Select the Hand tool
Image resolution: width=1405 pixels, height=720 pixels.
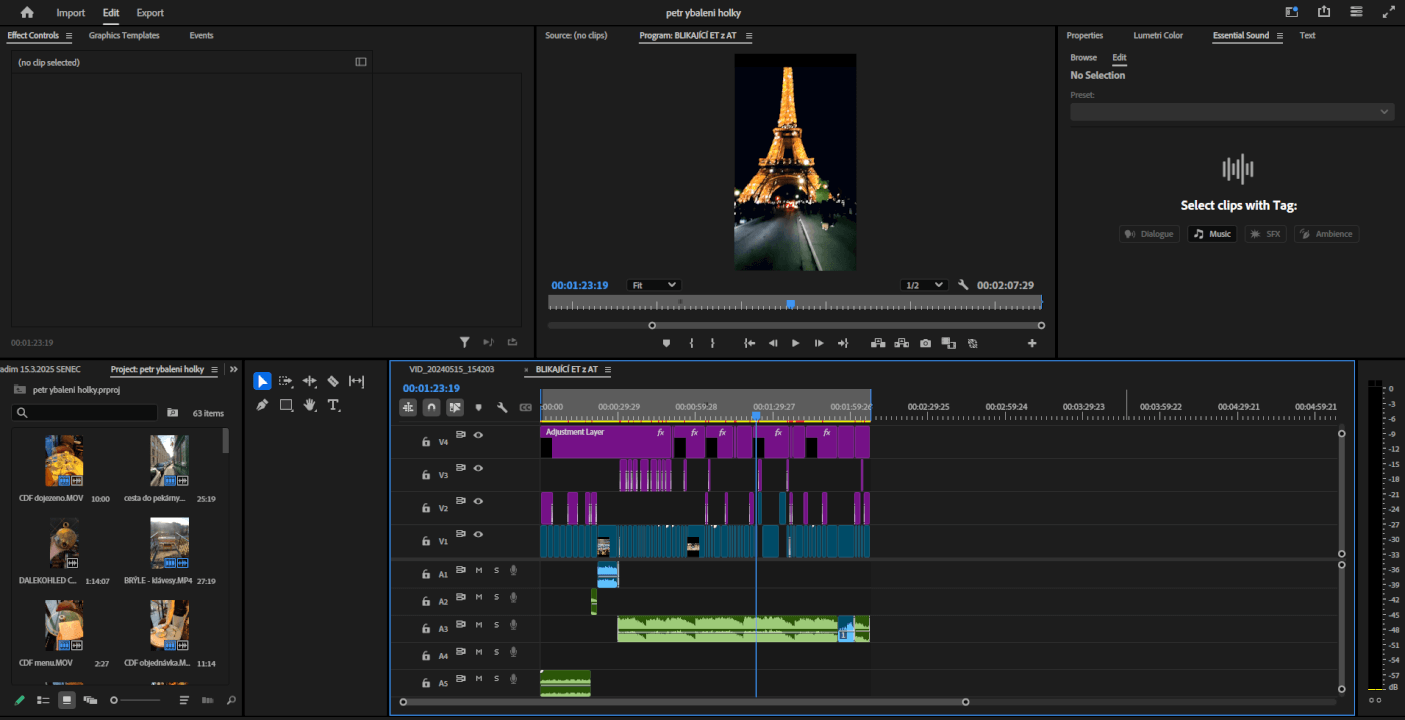310,405
